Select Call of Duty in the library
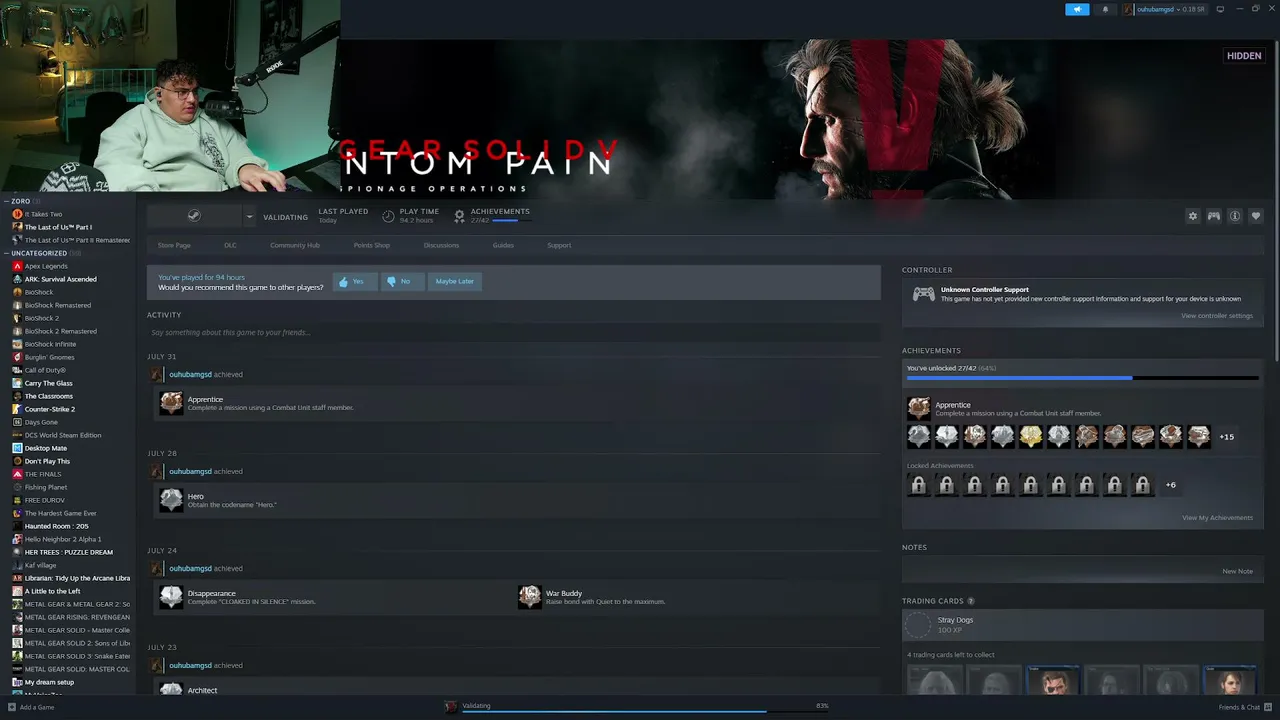Viewport: 1280px width, 720px height. point(45,370)
